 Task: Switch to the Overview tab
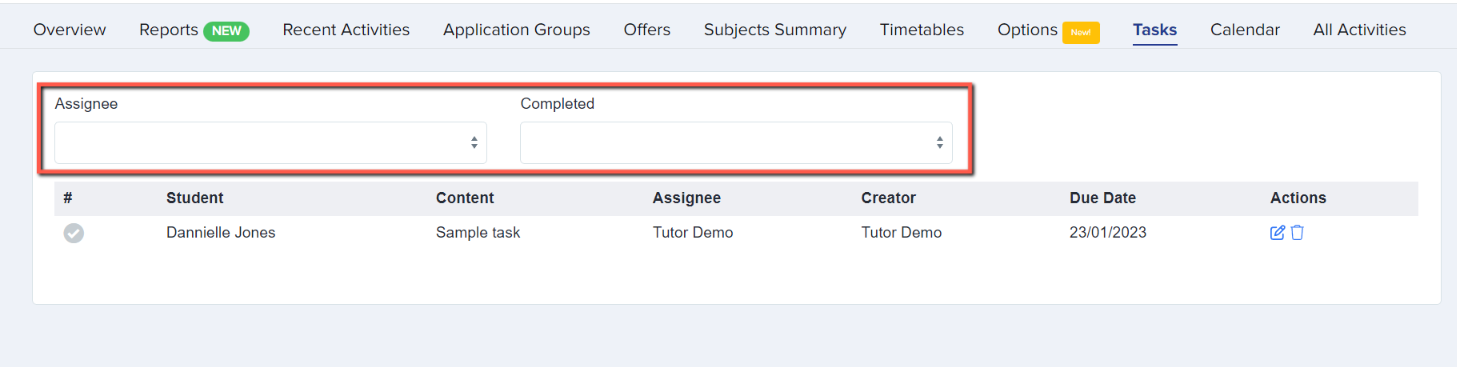(70, 30)
